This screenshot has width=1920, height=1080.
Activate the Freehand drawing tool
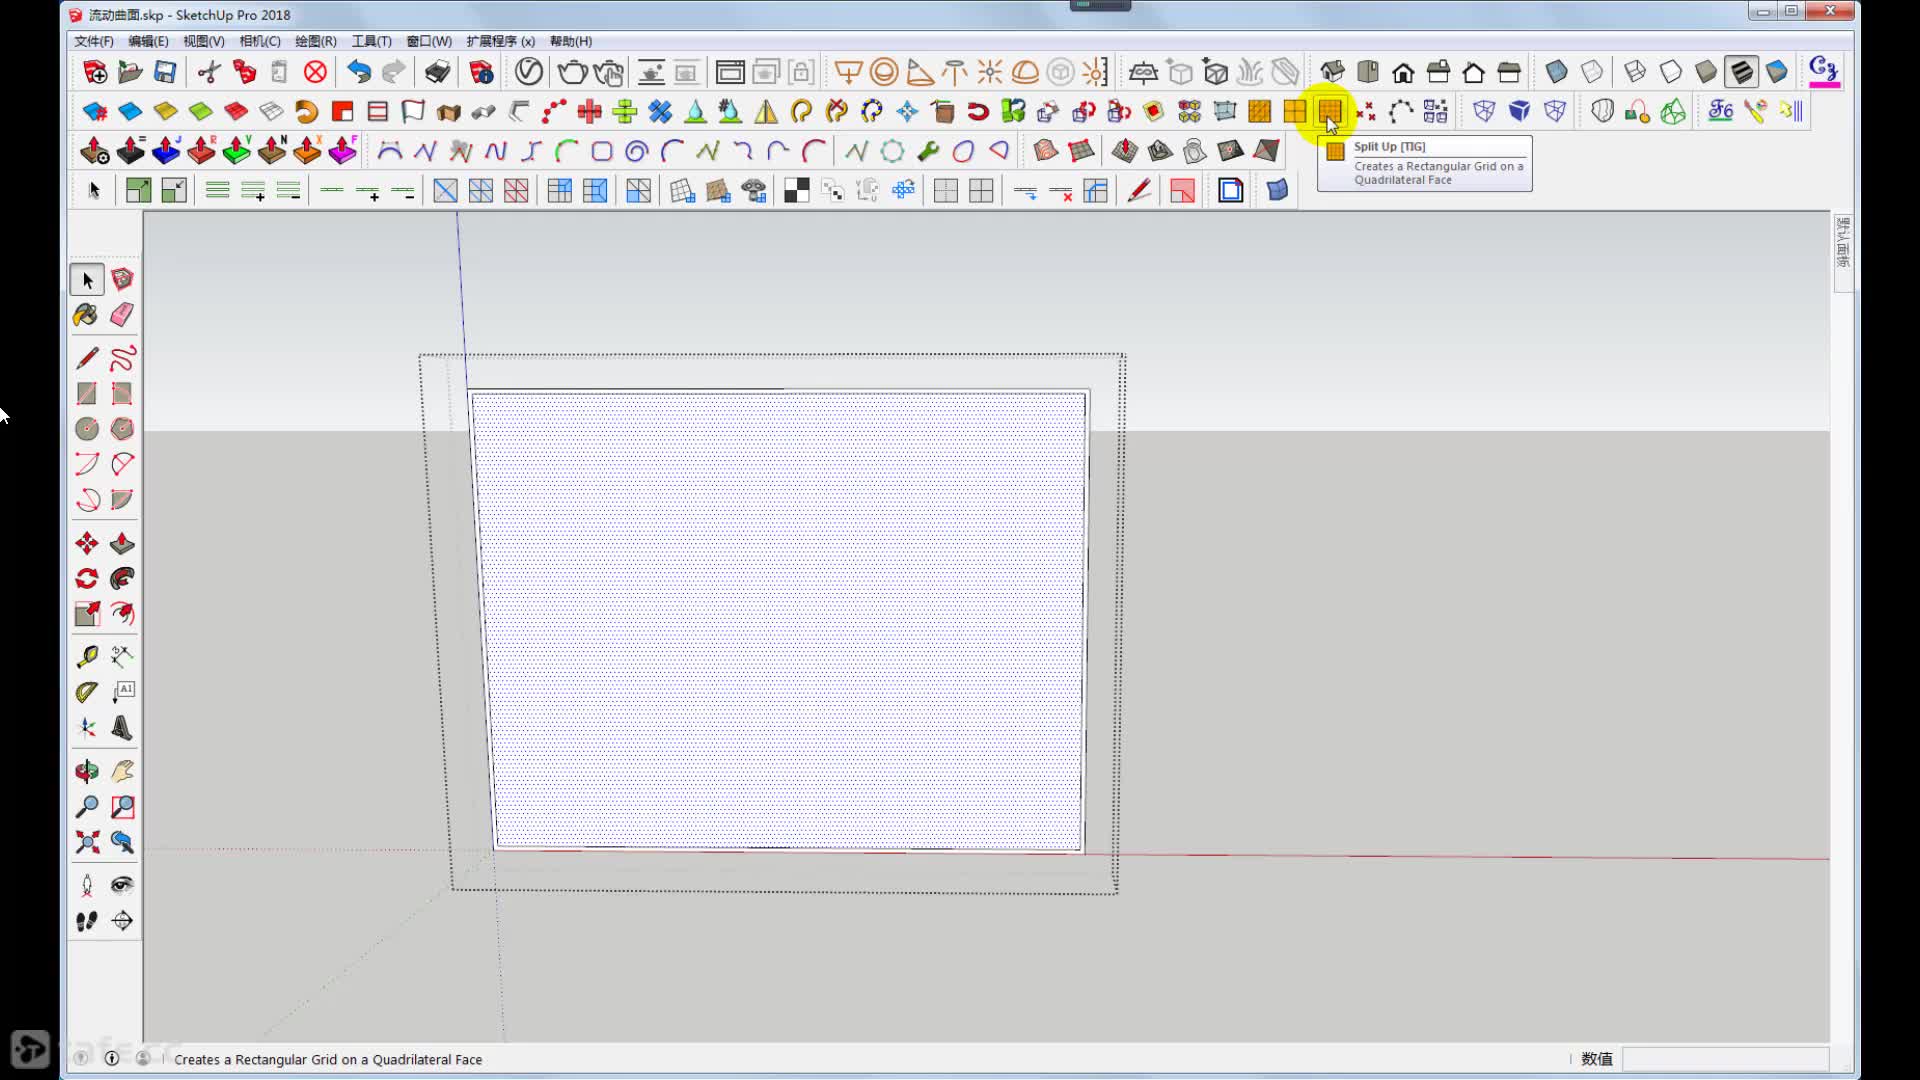tap(122, 358)
